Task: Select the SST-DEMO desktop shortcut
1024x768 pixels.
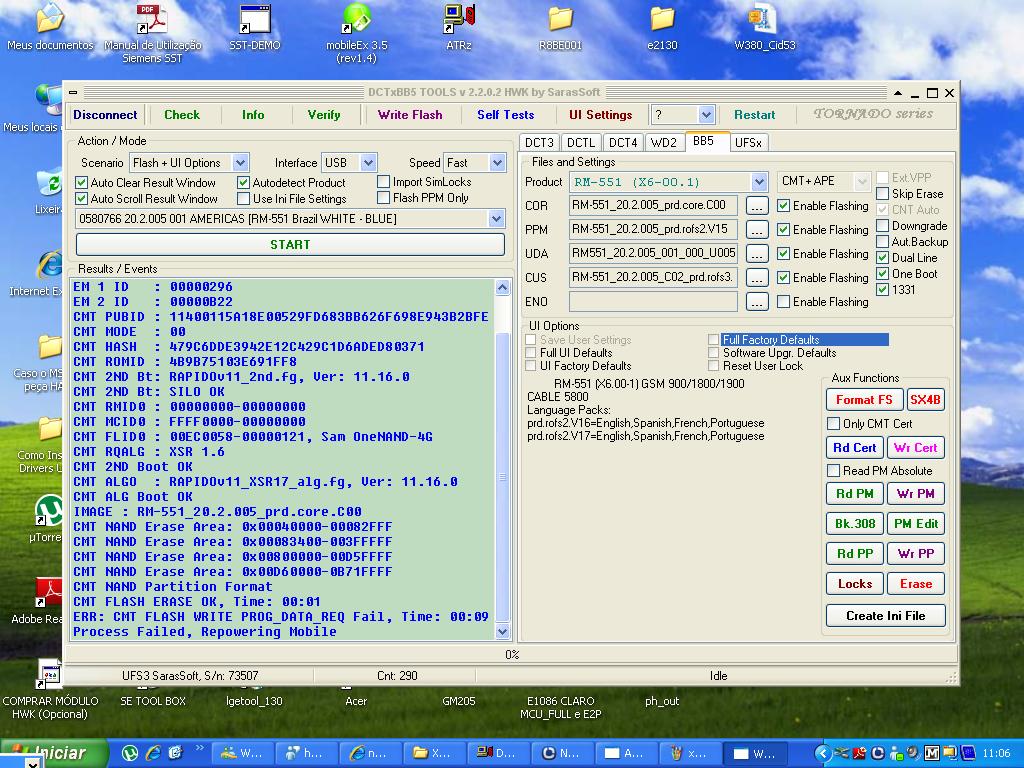Action: pyautogui.click(x=255, y=27)
